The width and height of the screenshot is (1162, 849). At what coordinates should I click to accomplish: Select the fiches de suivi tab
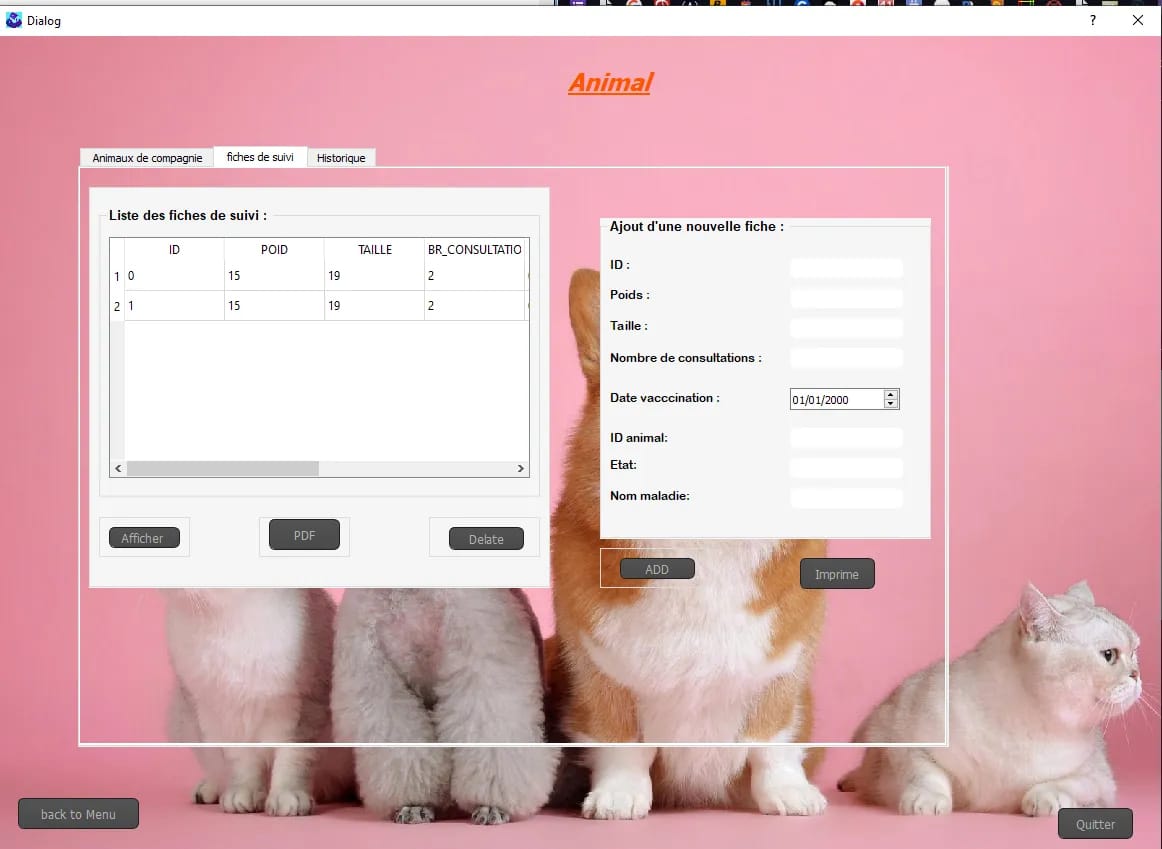260,157
